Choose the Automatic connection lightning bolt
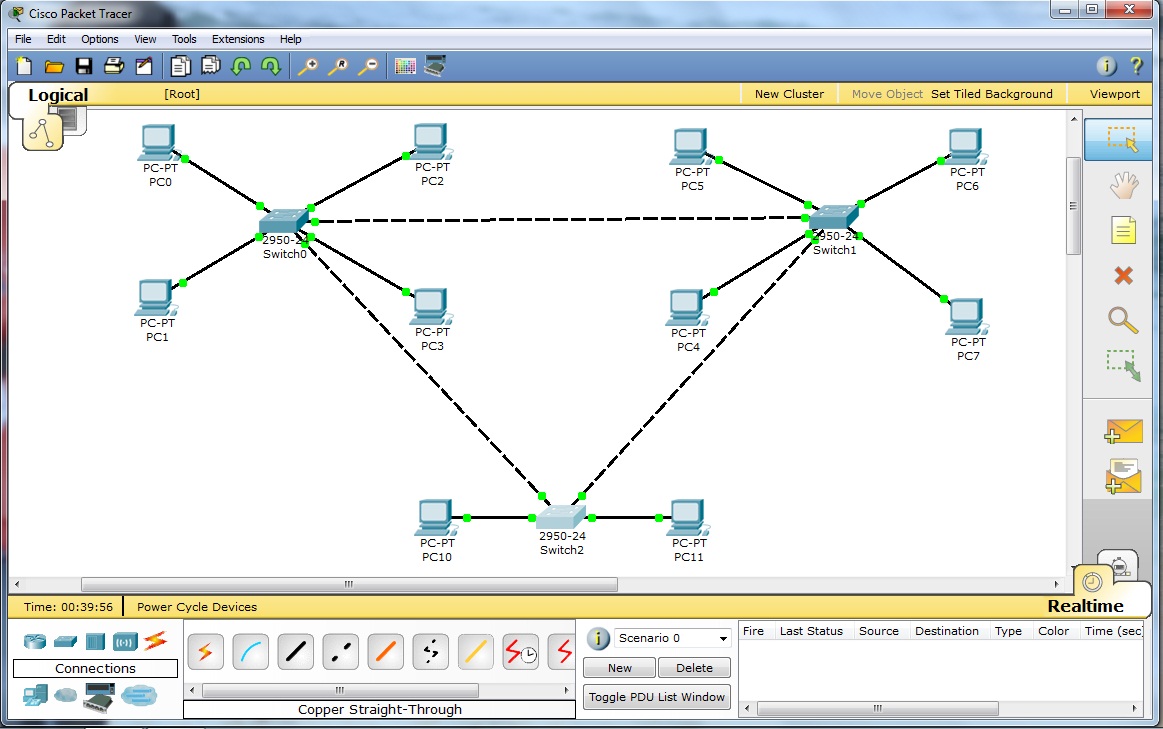 point(205,652)
